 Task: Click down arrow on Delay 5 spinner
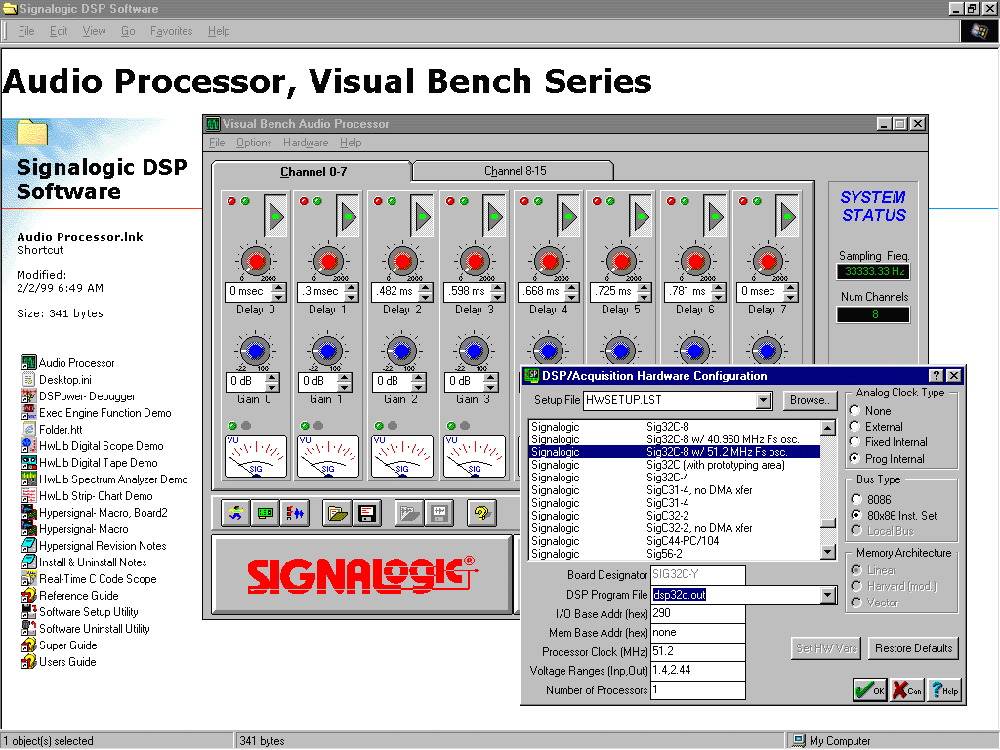pos(644,297)
